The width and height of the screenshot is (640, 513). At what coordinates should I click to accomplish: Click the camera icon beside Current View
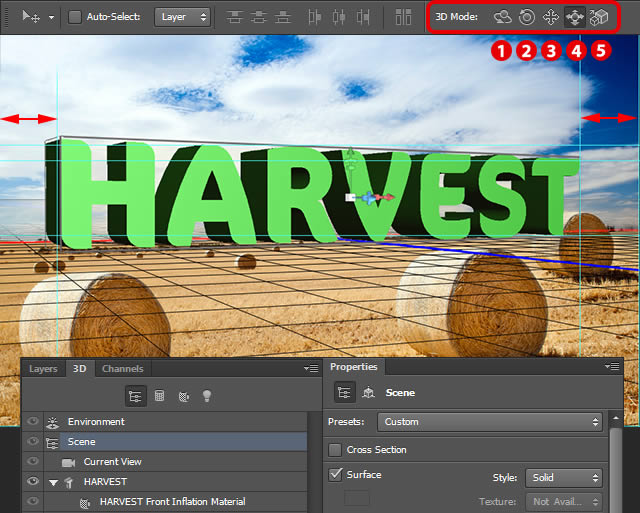coord(68,462)
